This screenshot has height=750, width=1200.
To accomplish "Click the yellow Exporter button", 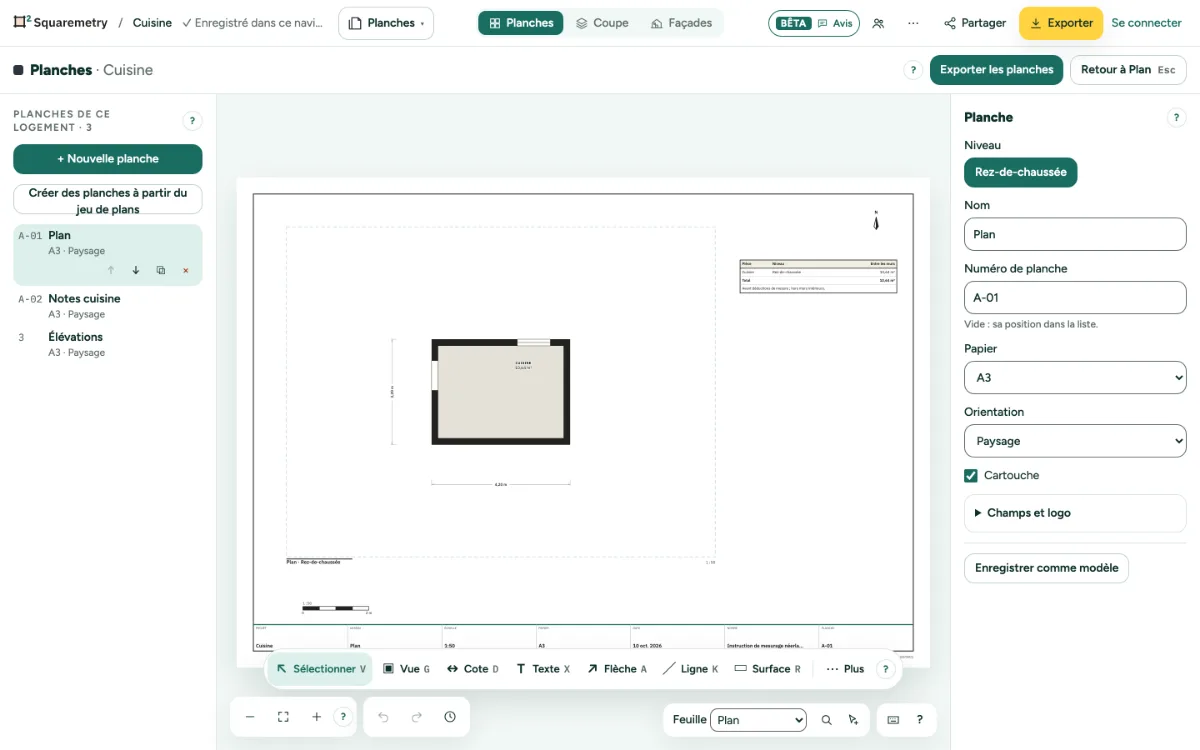I will pyautogui.click(x=1061, y=23).
